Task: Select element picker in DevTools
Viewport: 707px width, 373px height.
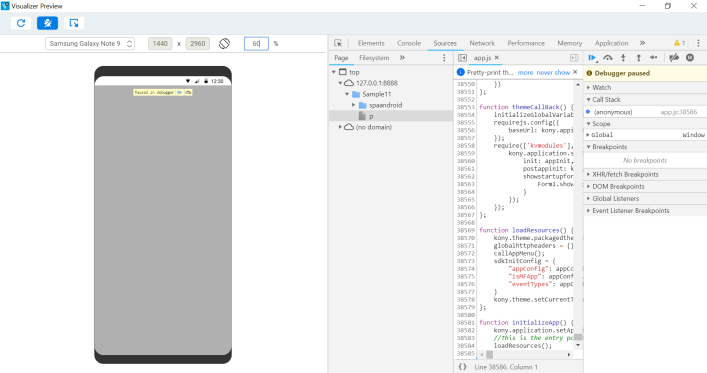Action: 338,43
